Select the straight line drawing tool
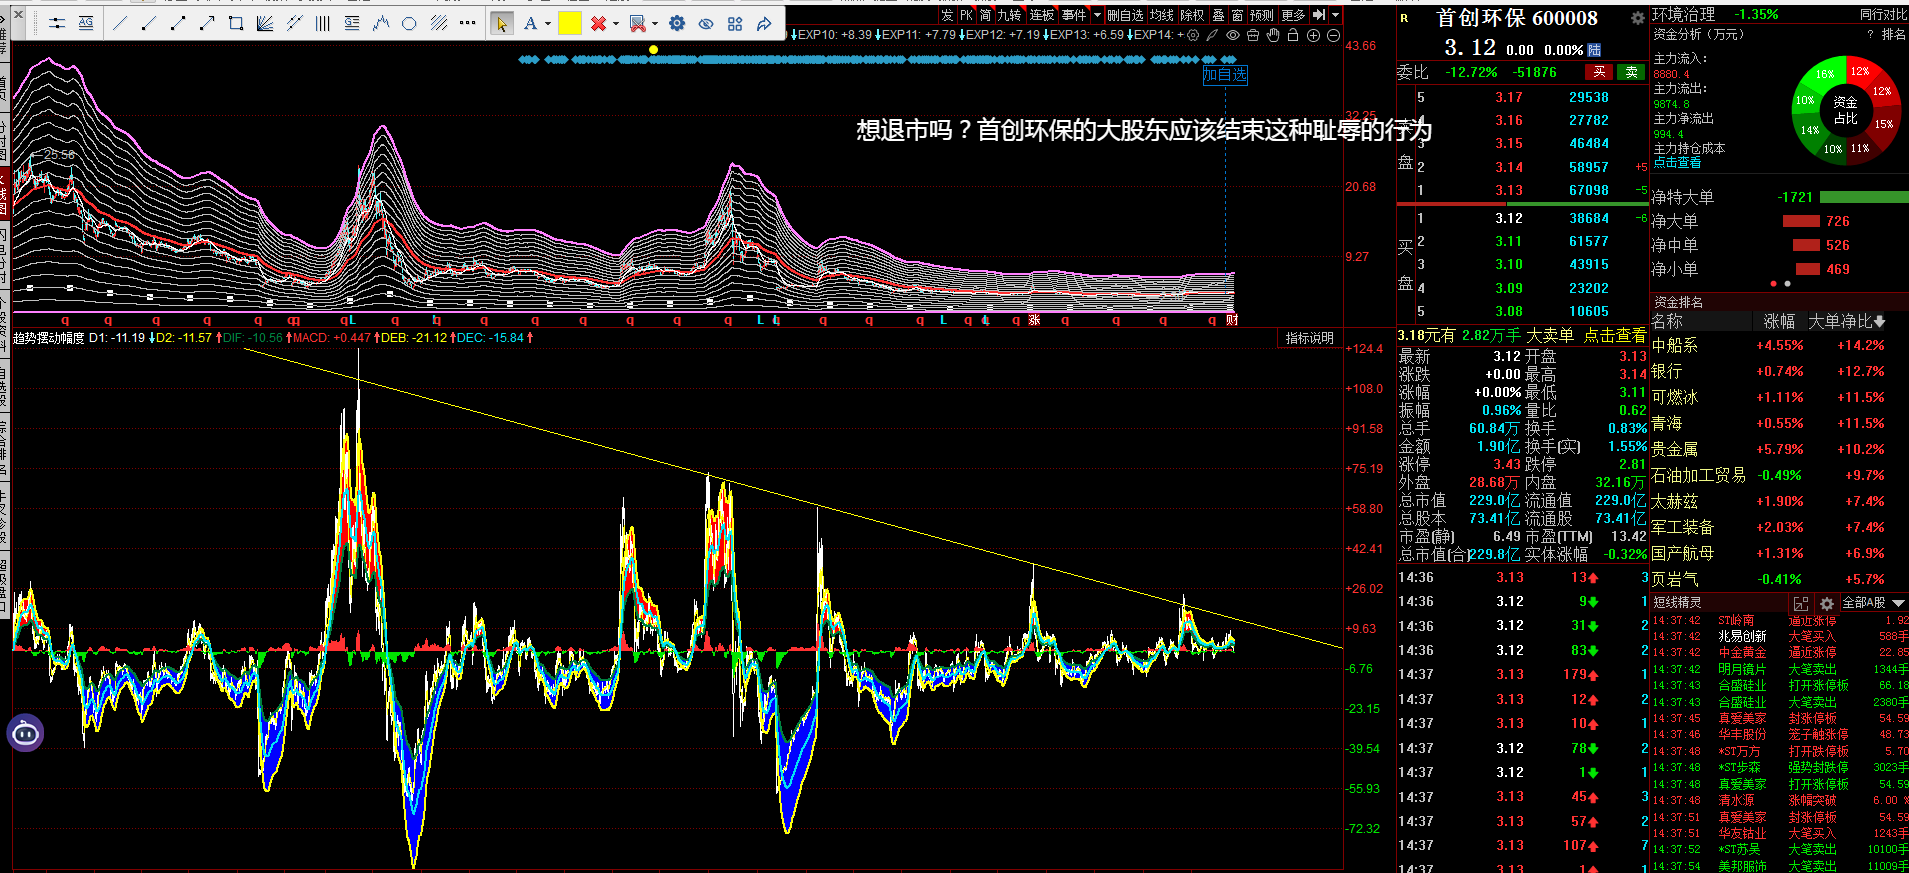 [120, 23]
